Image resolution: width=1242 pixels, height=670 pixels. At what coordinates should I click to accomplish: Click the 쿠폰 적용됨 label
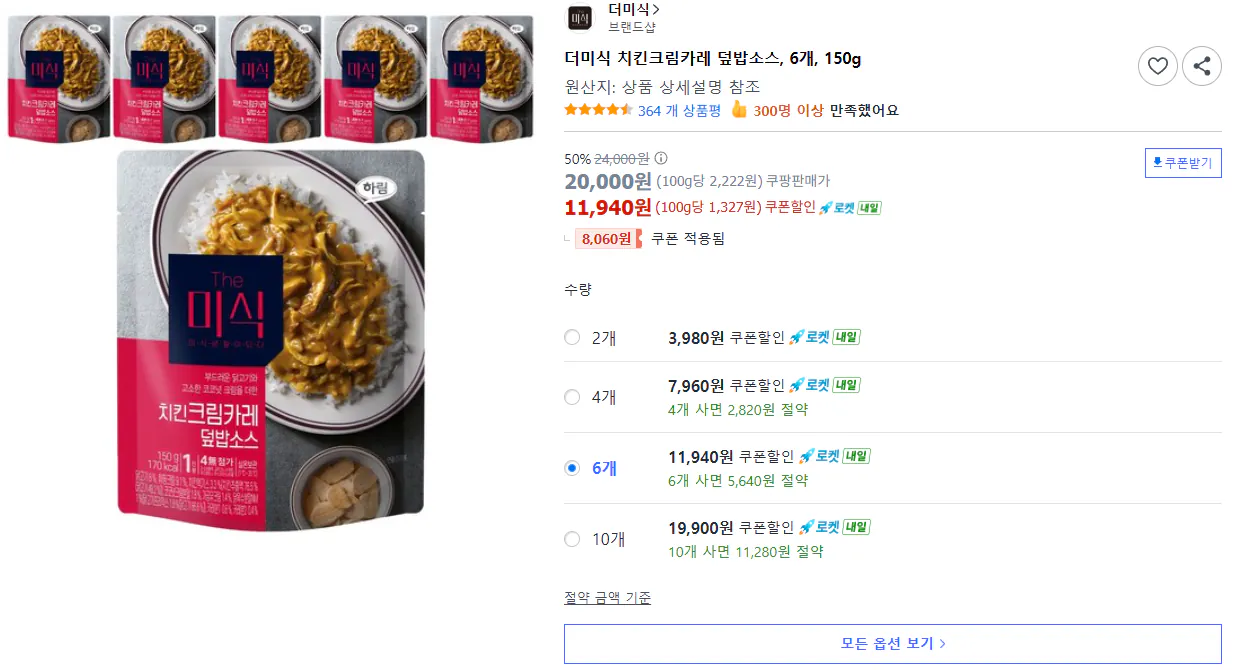pyautogui.click(x=690, y=238)
